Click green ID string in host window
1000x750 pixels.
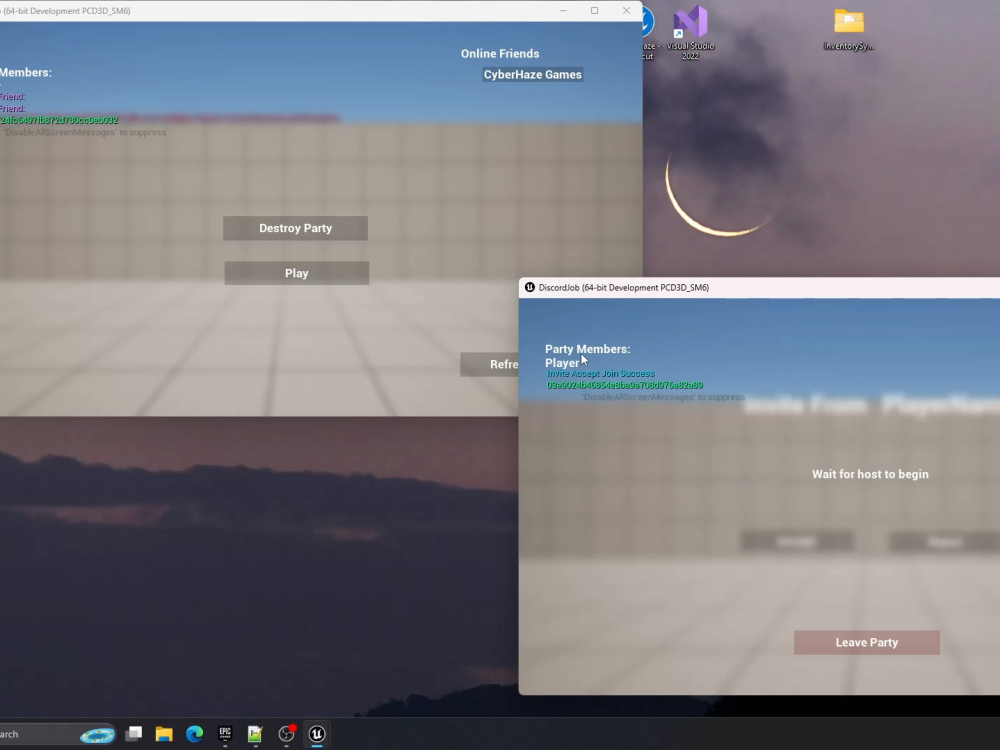[x=59, y=120]
